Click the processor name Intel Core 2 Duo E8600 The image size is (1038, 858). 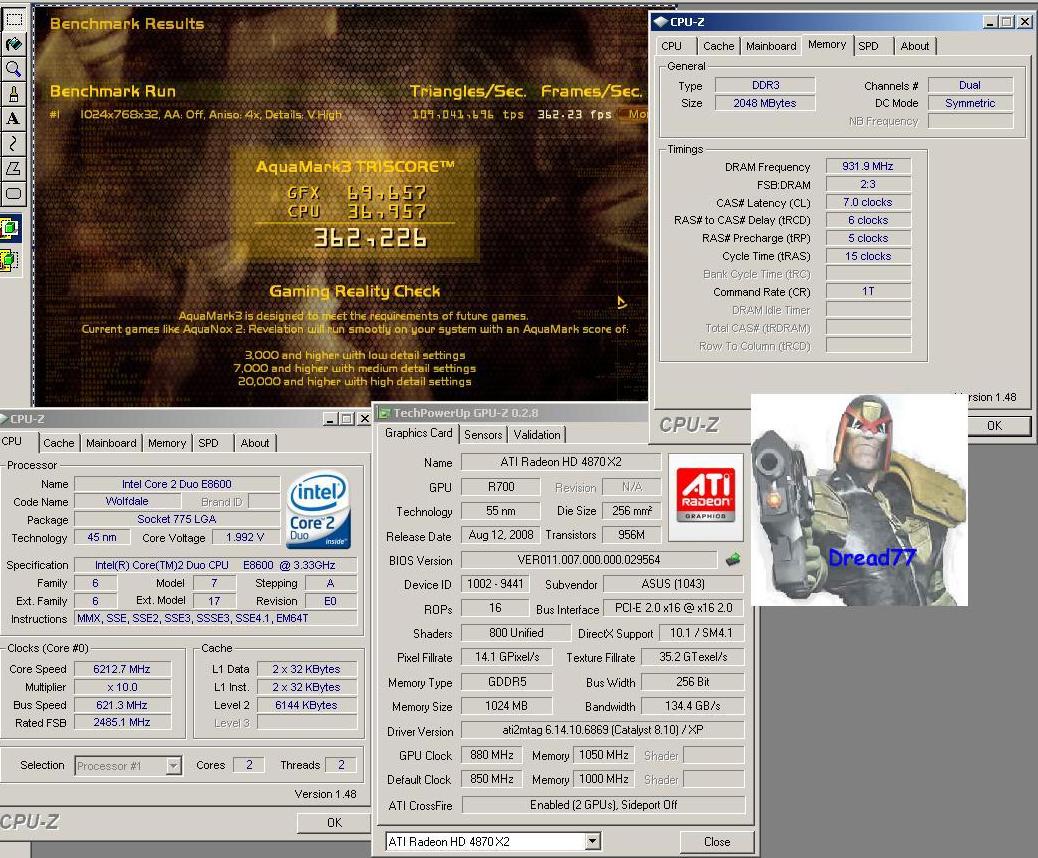pos(177,484)
